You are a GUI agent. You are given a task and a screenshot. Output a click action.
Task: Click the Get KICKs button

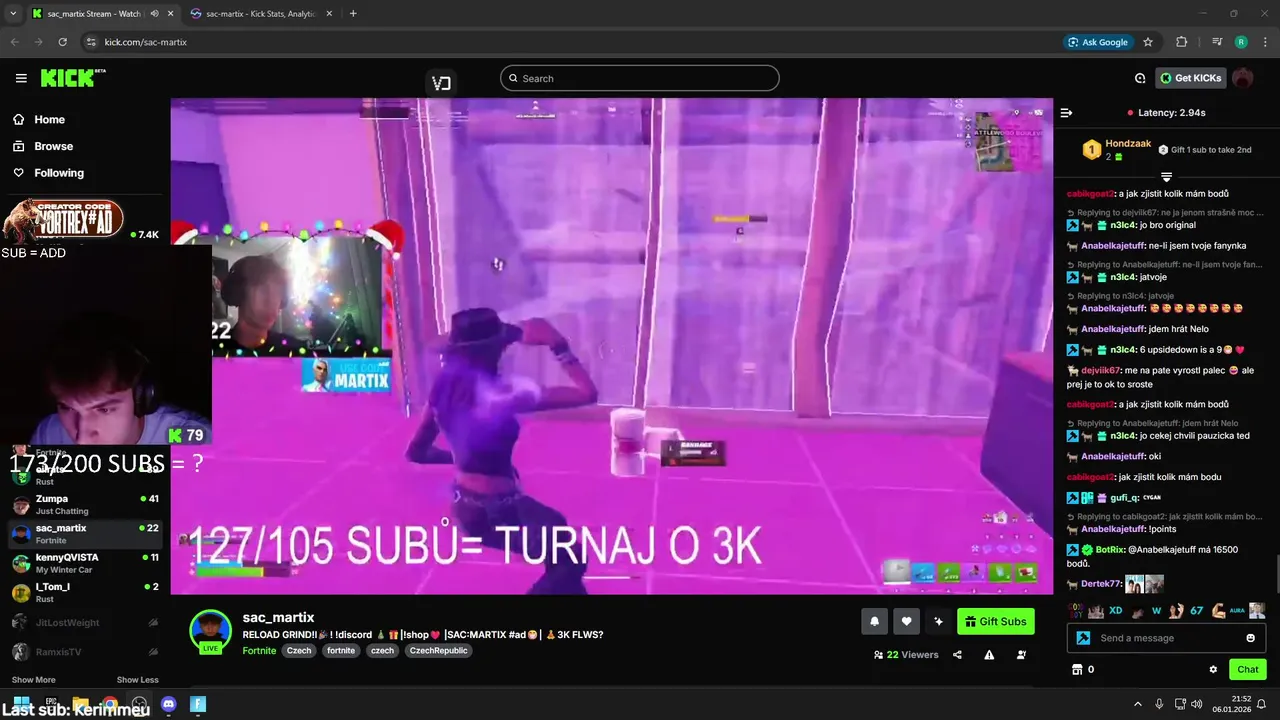click(1191, 78)
